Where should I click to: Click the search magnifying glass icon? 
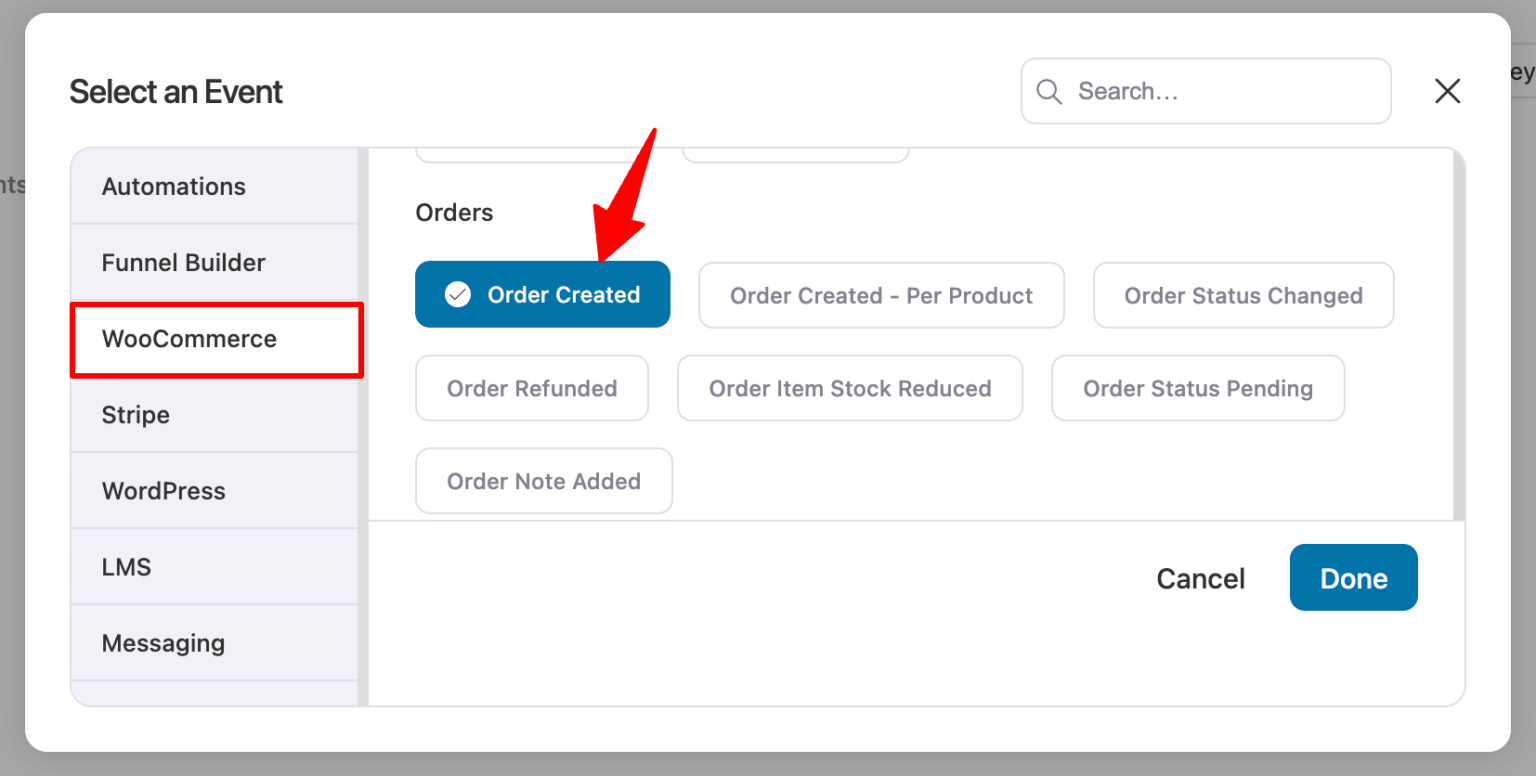1048,90
